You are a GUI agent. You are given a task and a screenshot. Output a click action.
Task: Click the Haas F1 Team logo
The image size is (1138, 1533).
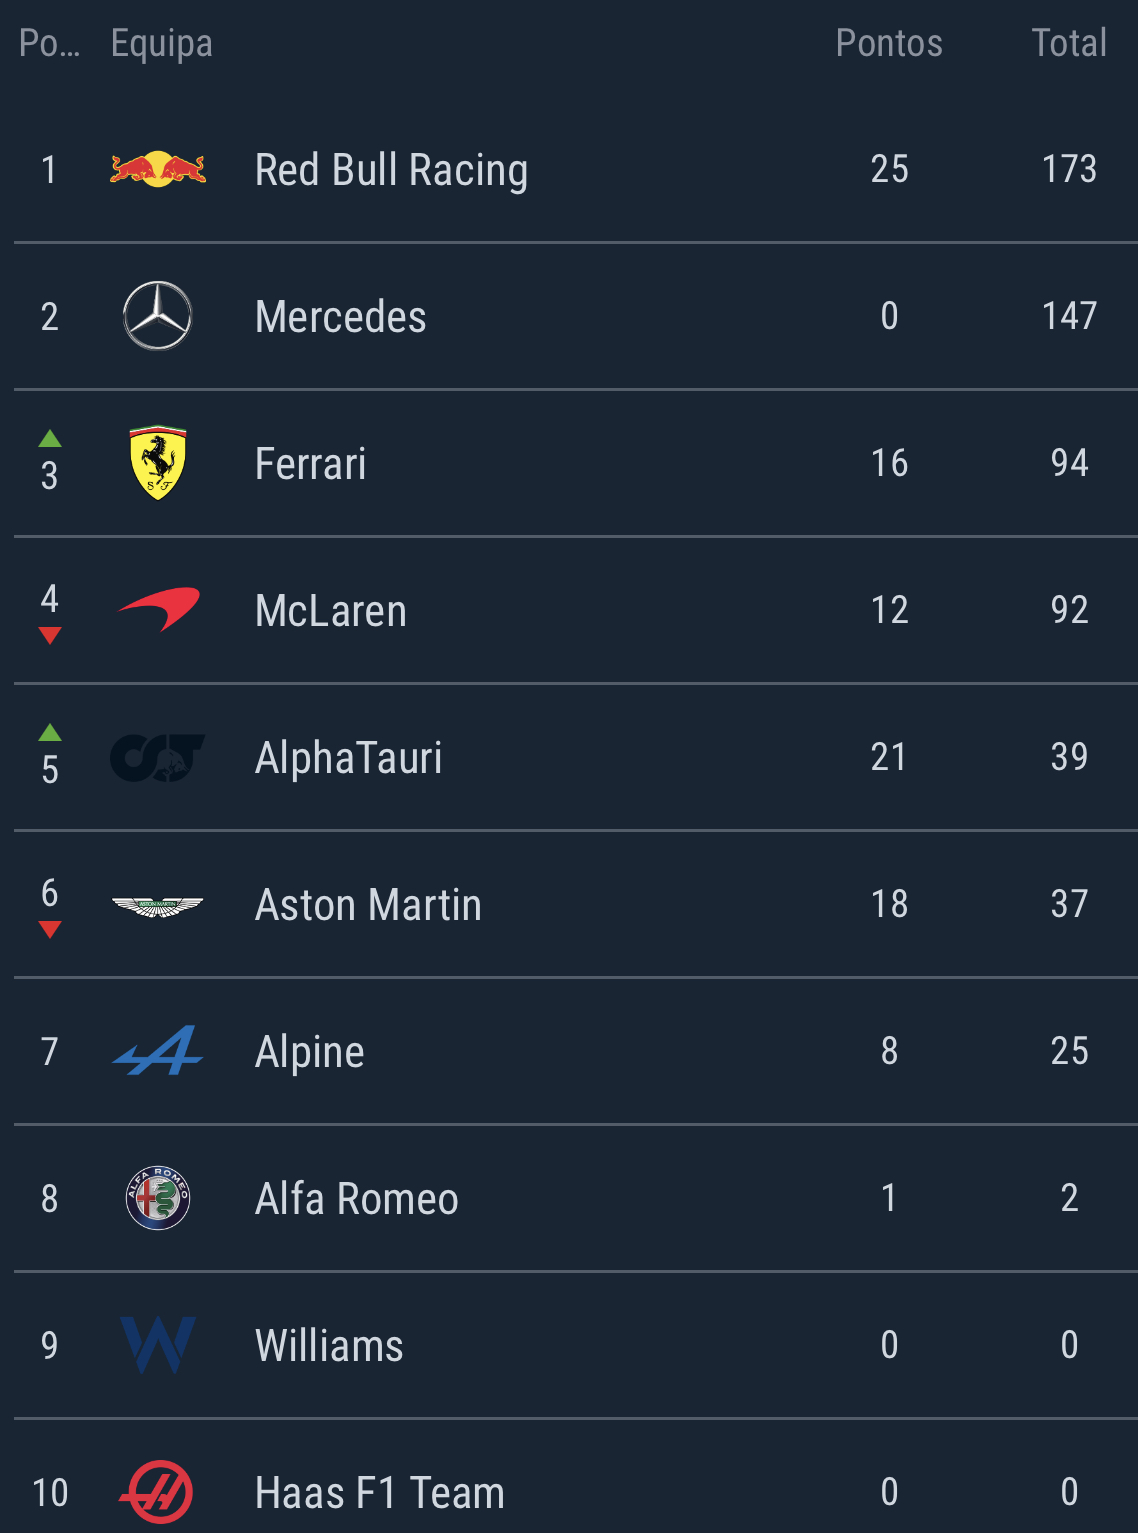coord(158,1491)
